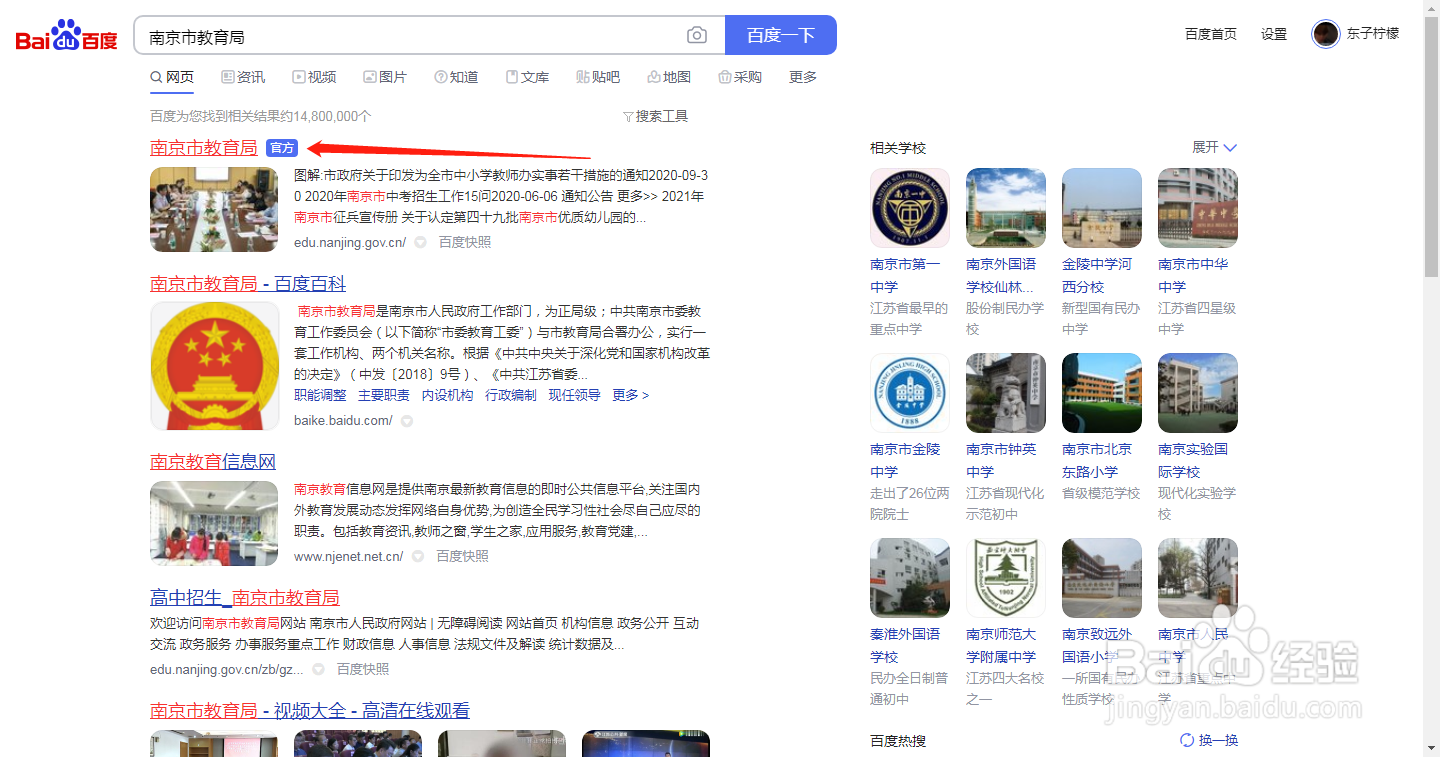Open 搜索工具 filter
Viewport: 1440px width, 757px height.
(x=655, y=116)
